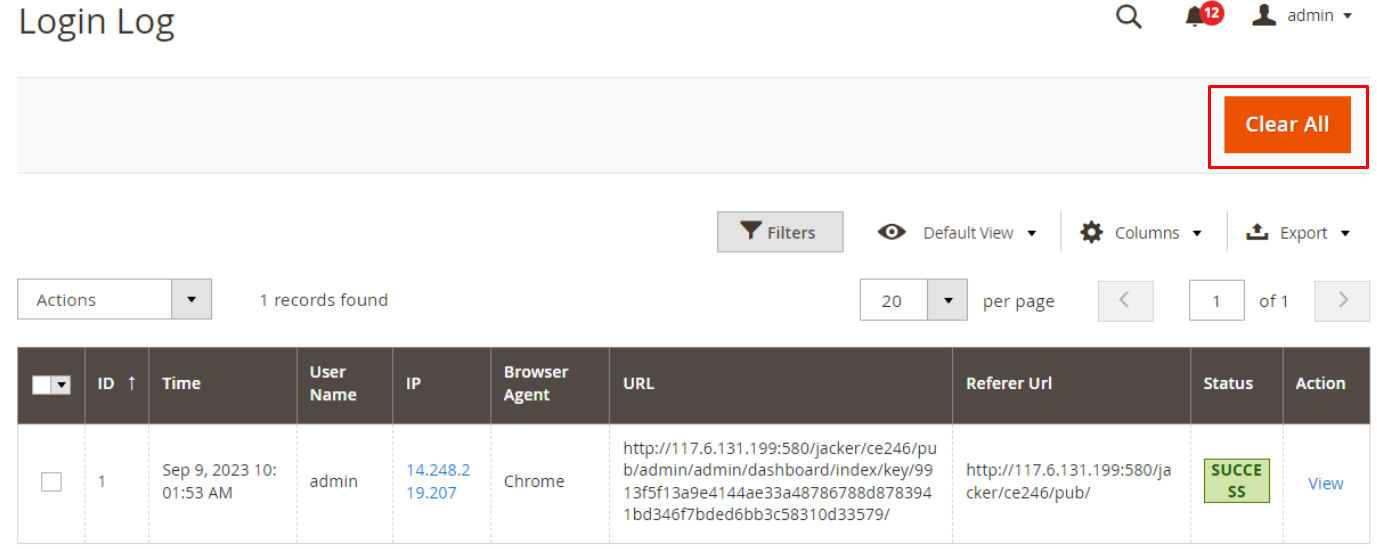
Task: Open the notifications bell icon
Action: pyautogui.click(x=1194, y=17)
